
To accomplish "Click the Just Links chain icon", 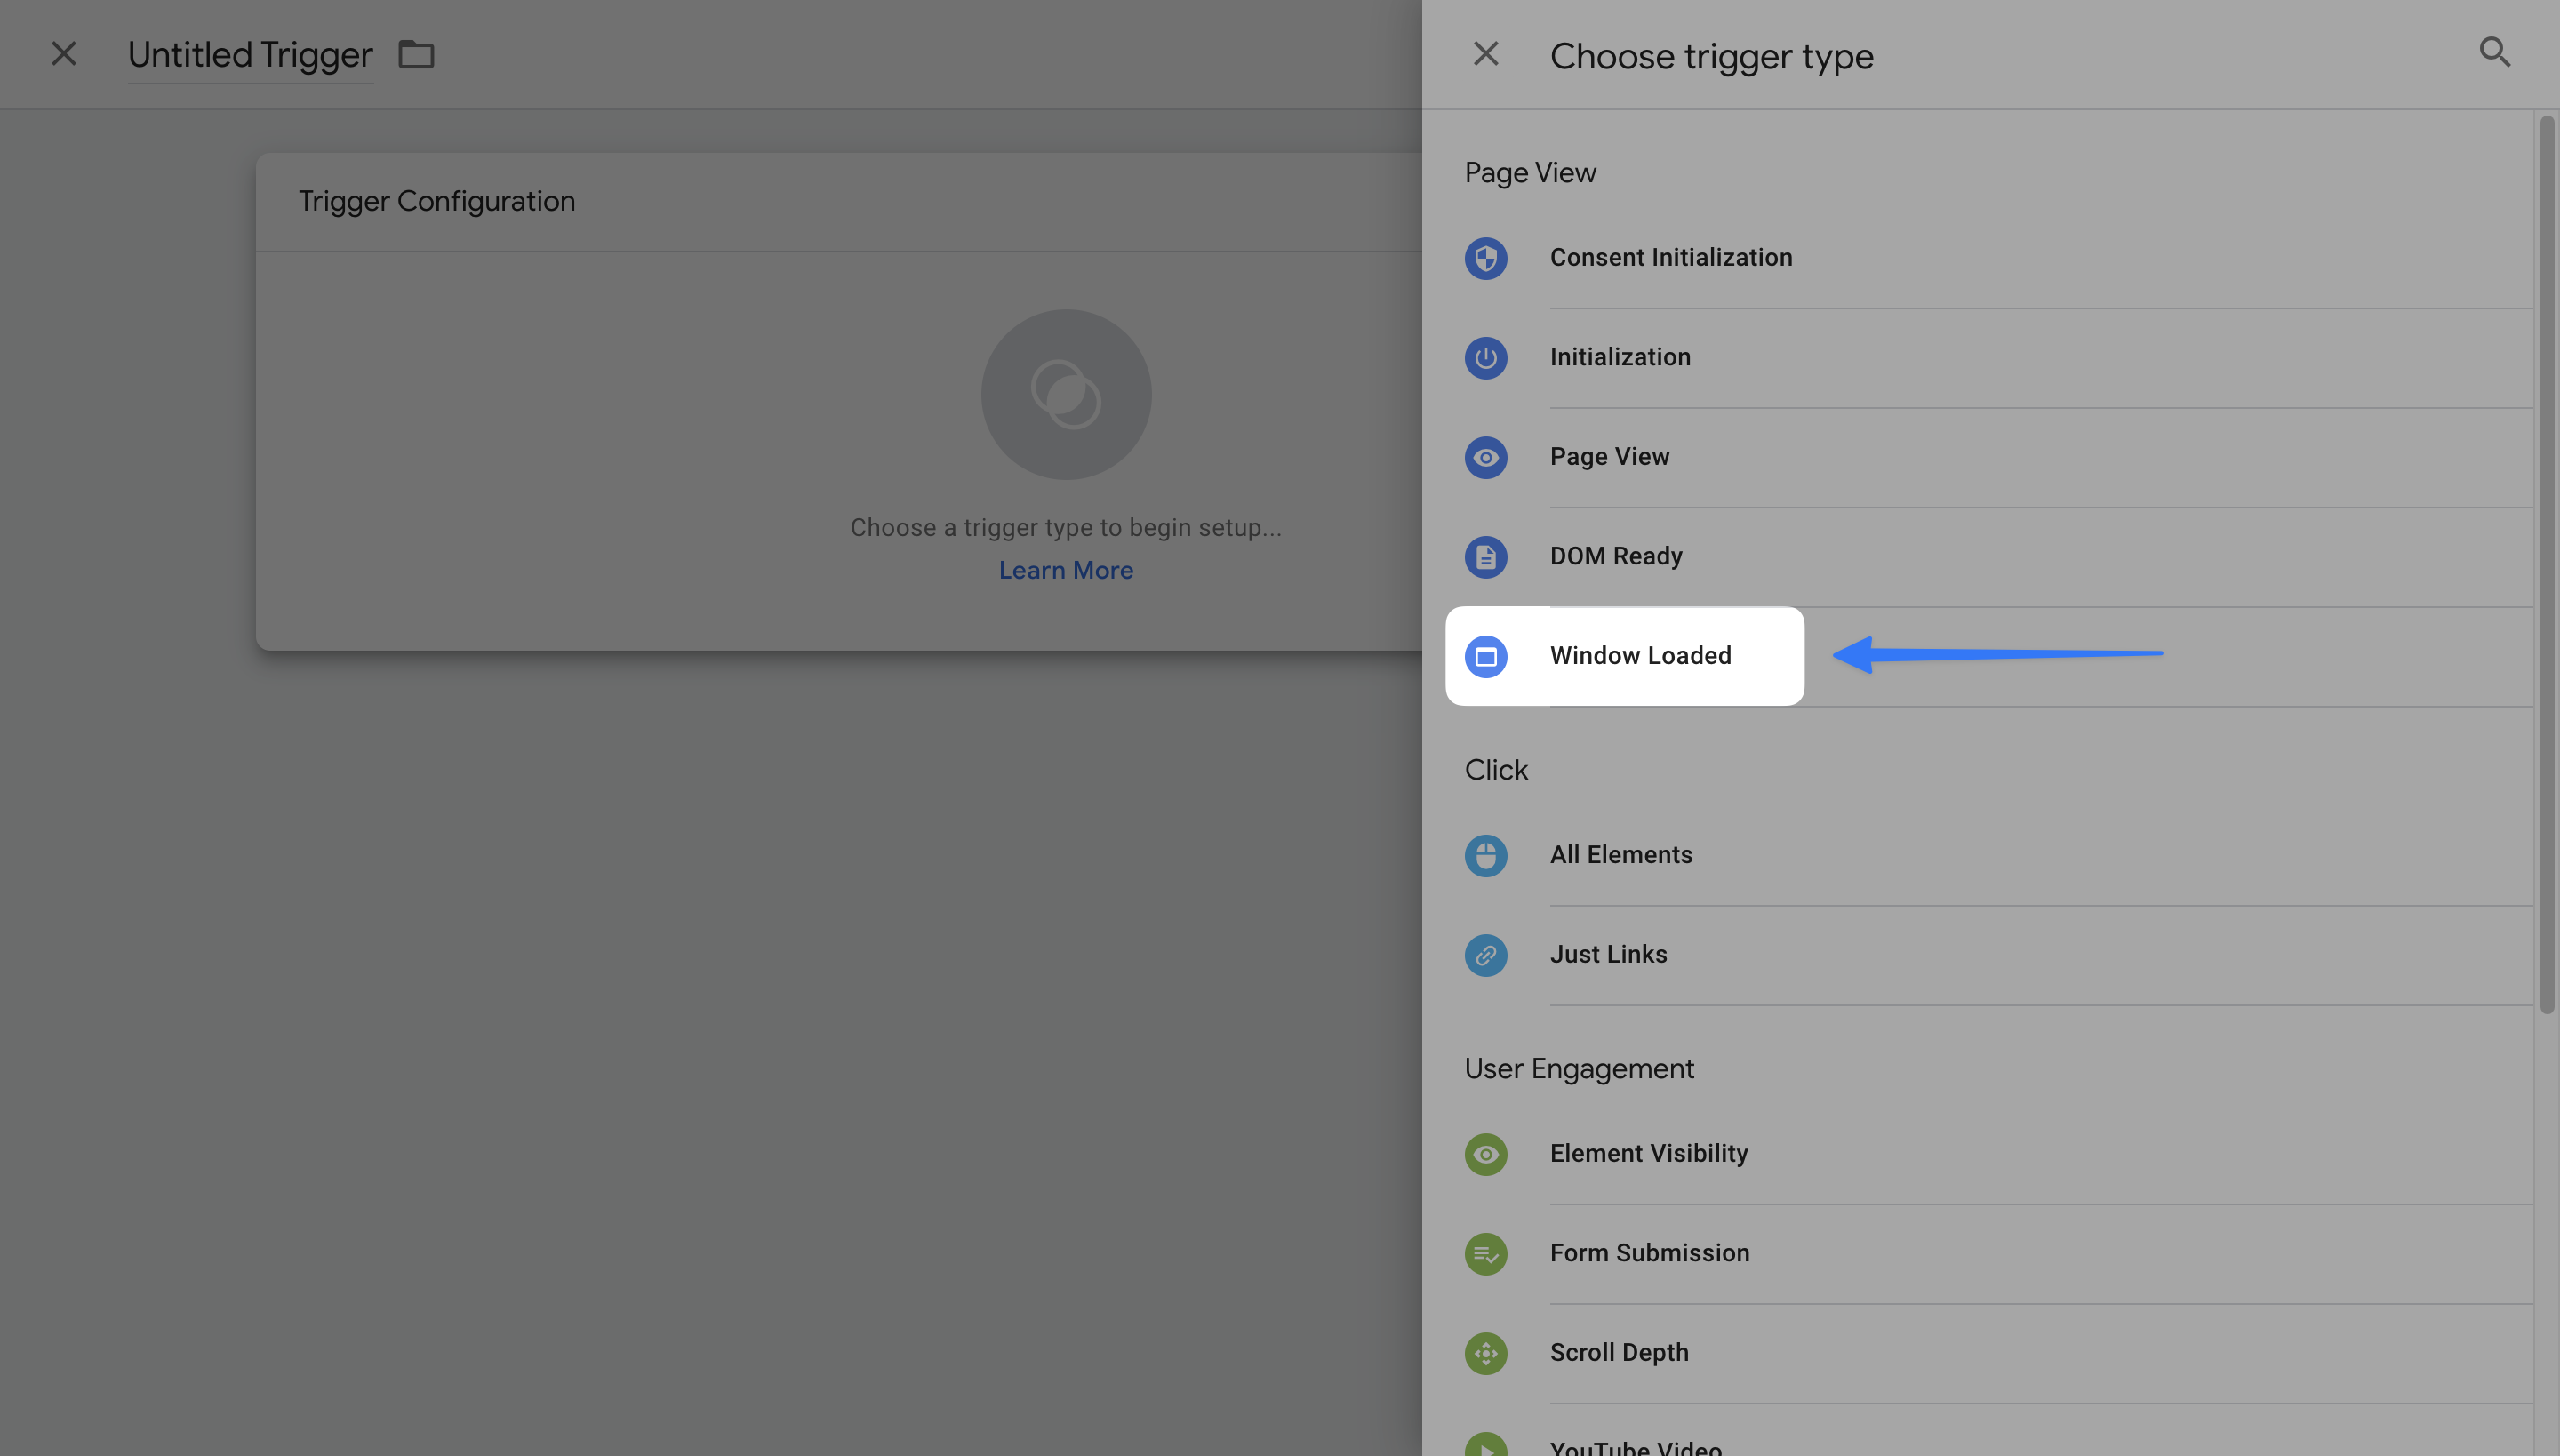I will [x=1485, y=955].
